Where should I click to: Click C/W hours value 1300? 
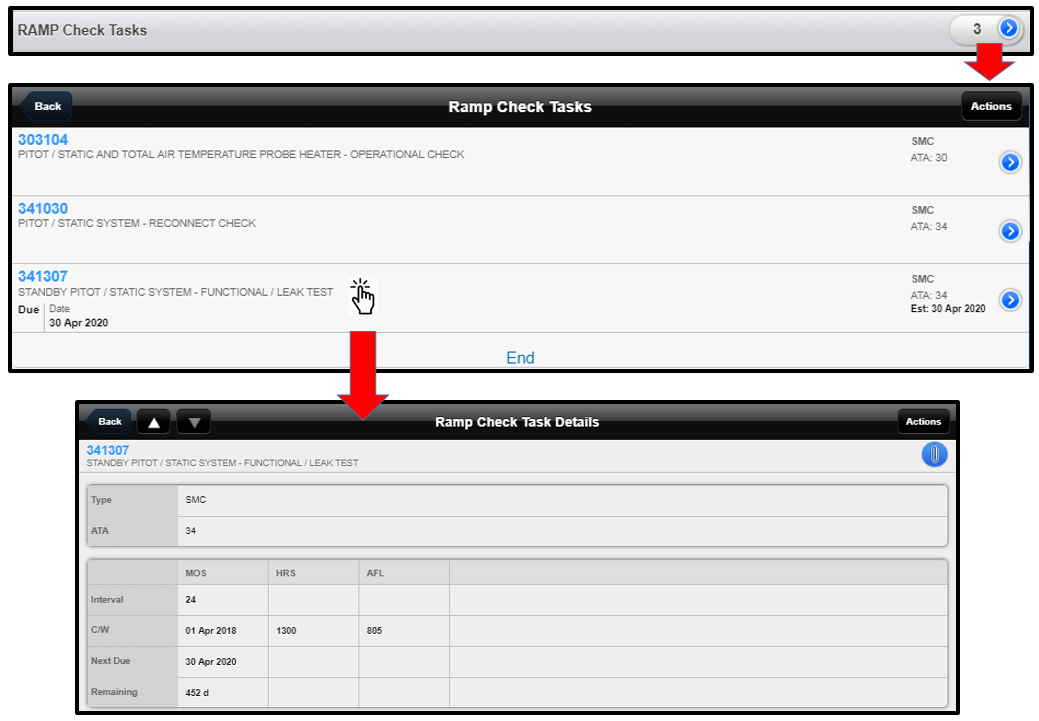(286, 631)
